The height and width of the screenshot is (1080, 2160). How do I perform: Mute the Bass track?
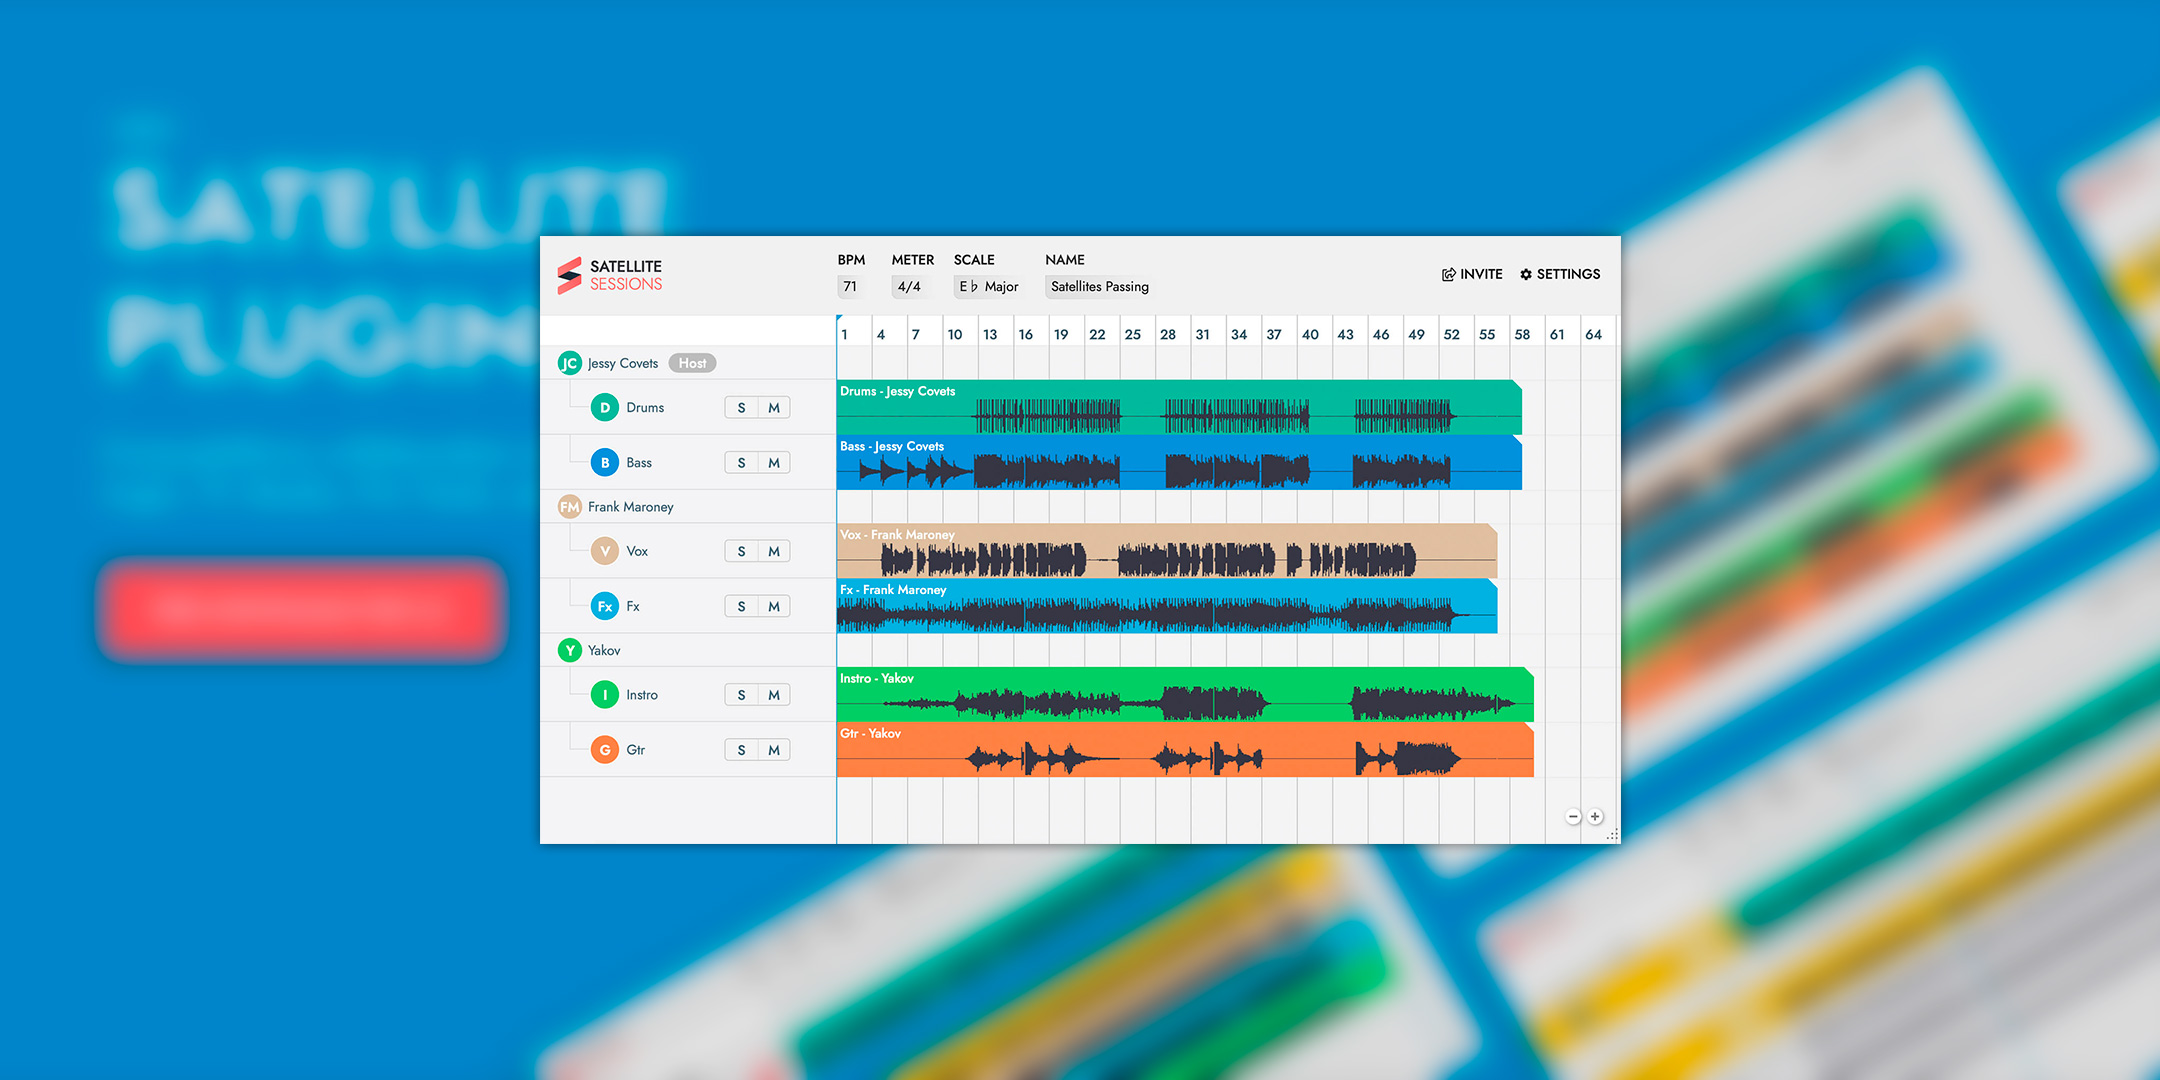tap(774, 462)
